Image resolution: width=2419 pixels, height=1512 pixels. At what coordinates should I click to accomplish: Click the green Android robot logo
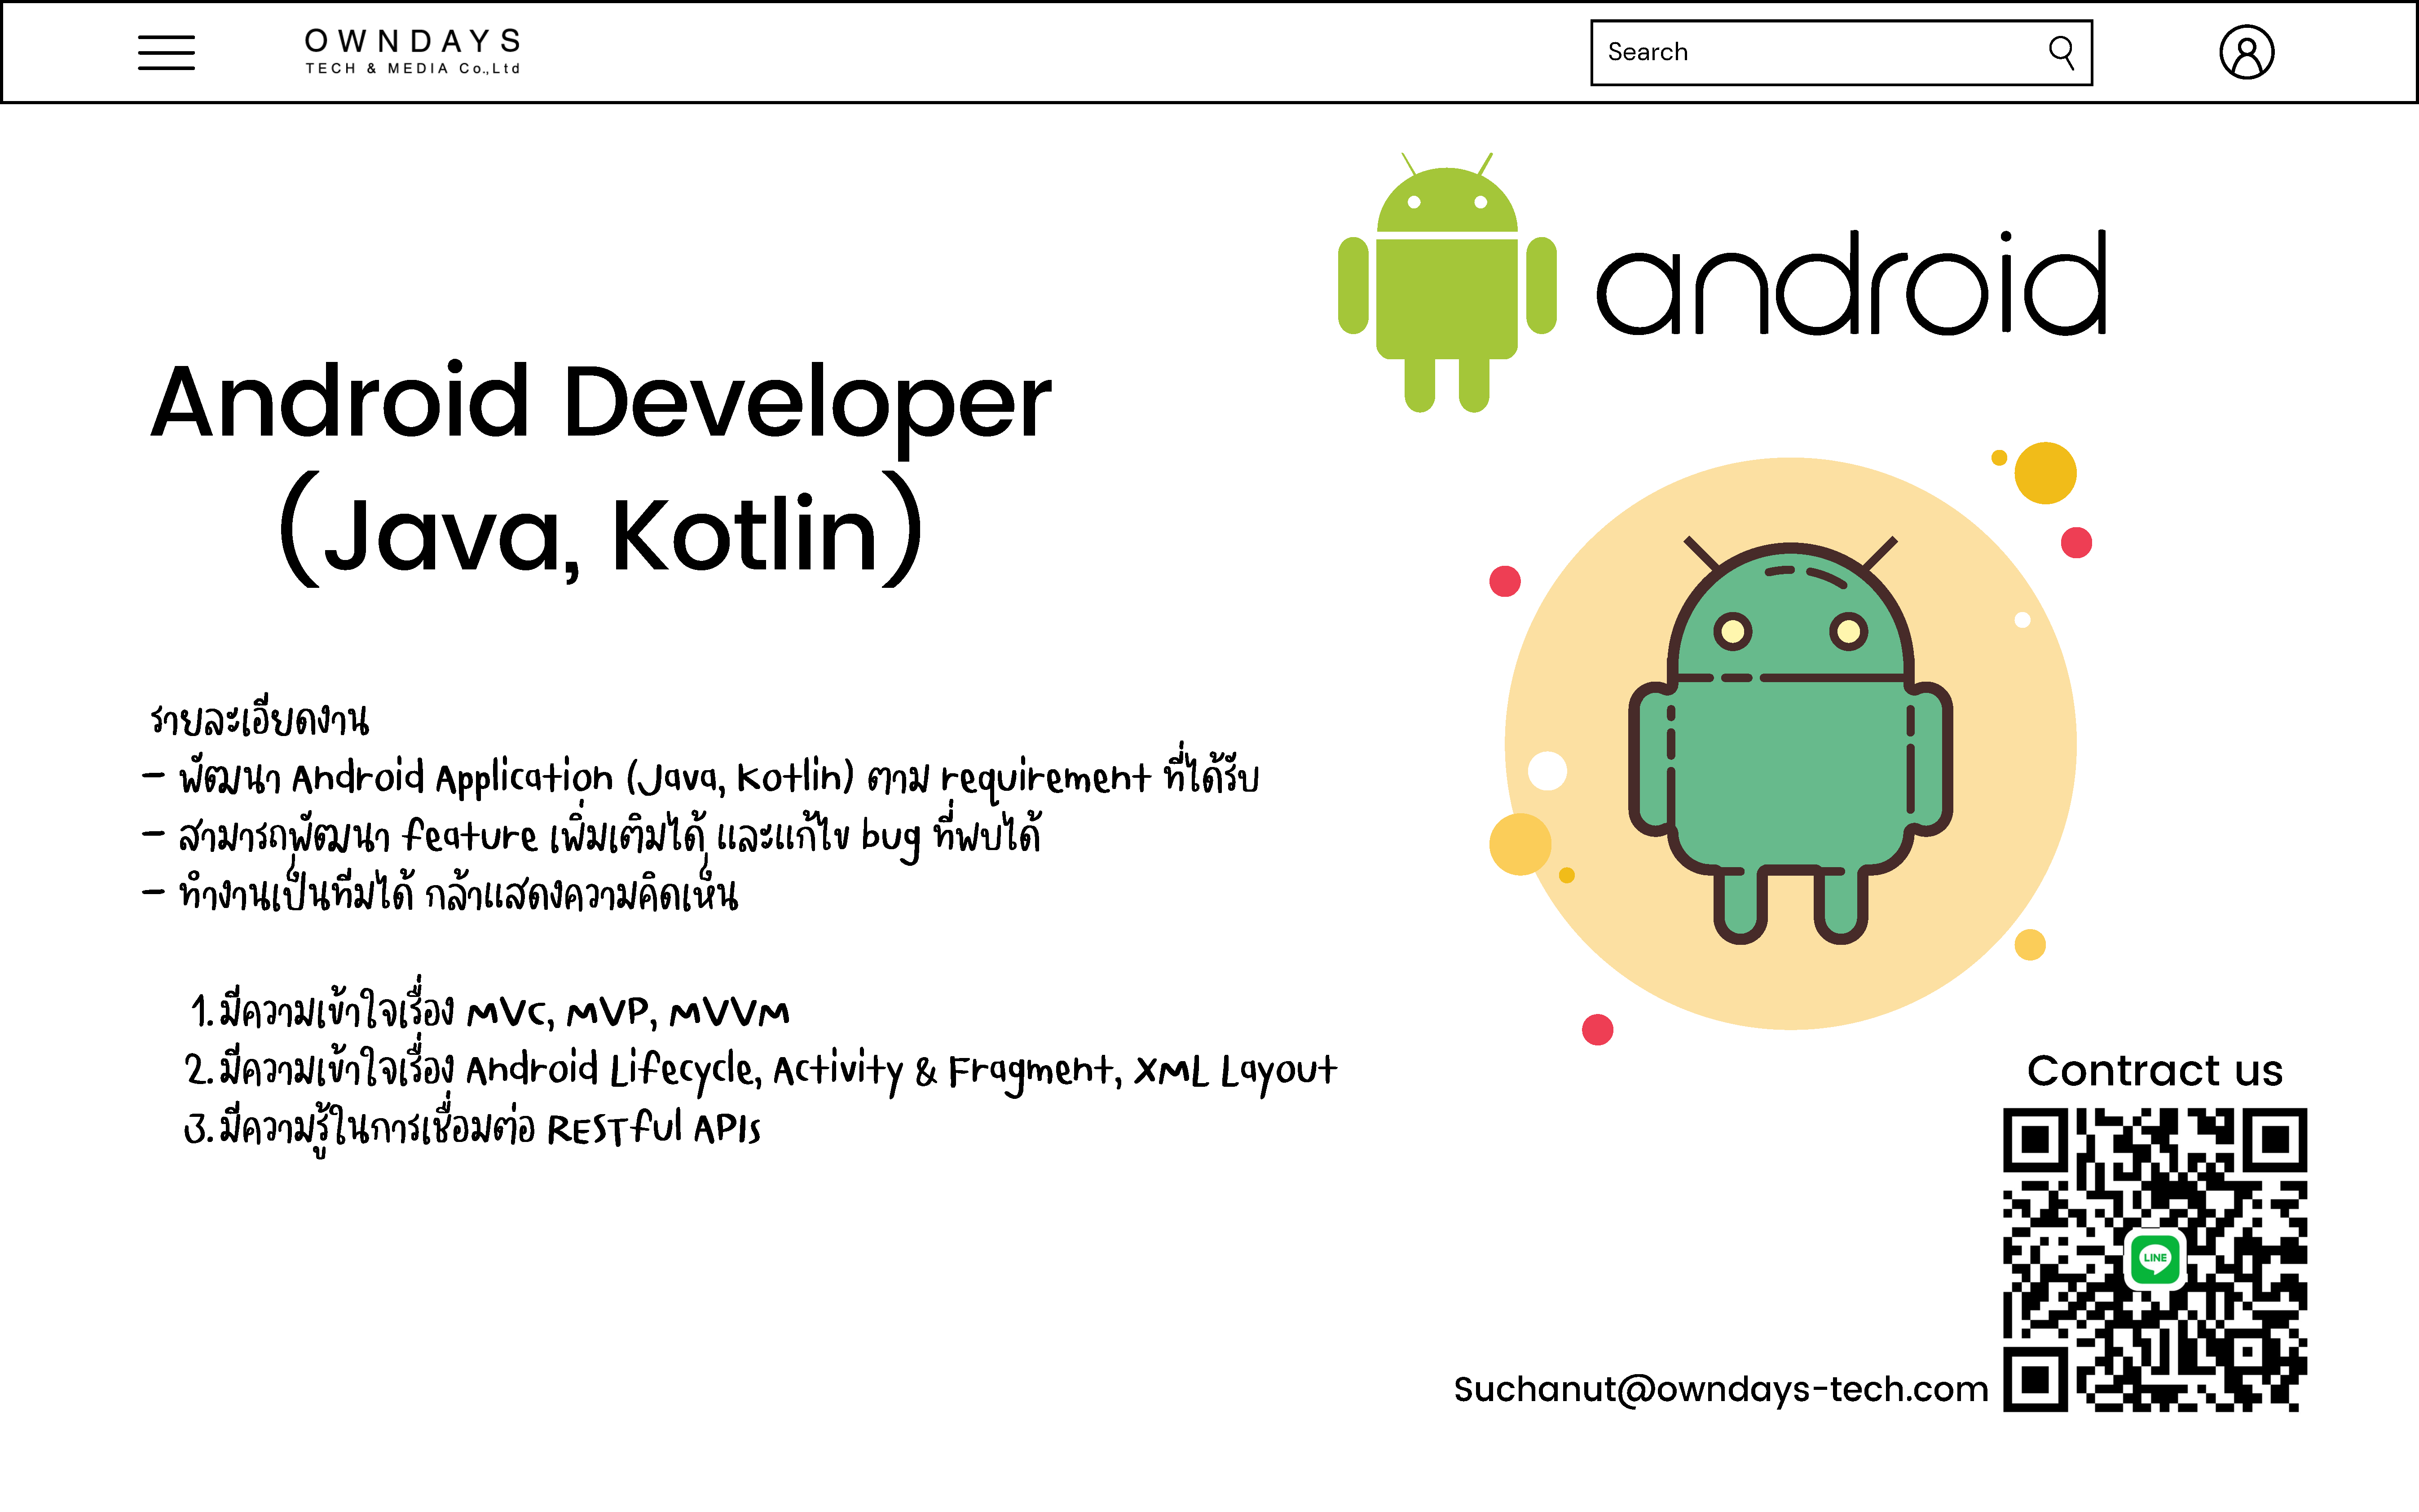[1447, 282]
